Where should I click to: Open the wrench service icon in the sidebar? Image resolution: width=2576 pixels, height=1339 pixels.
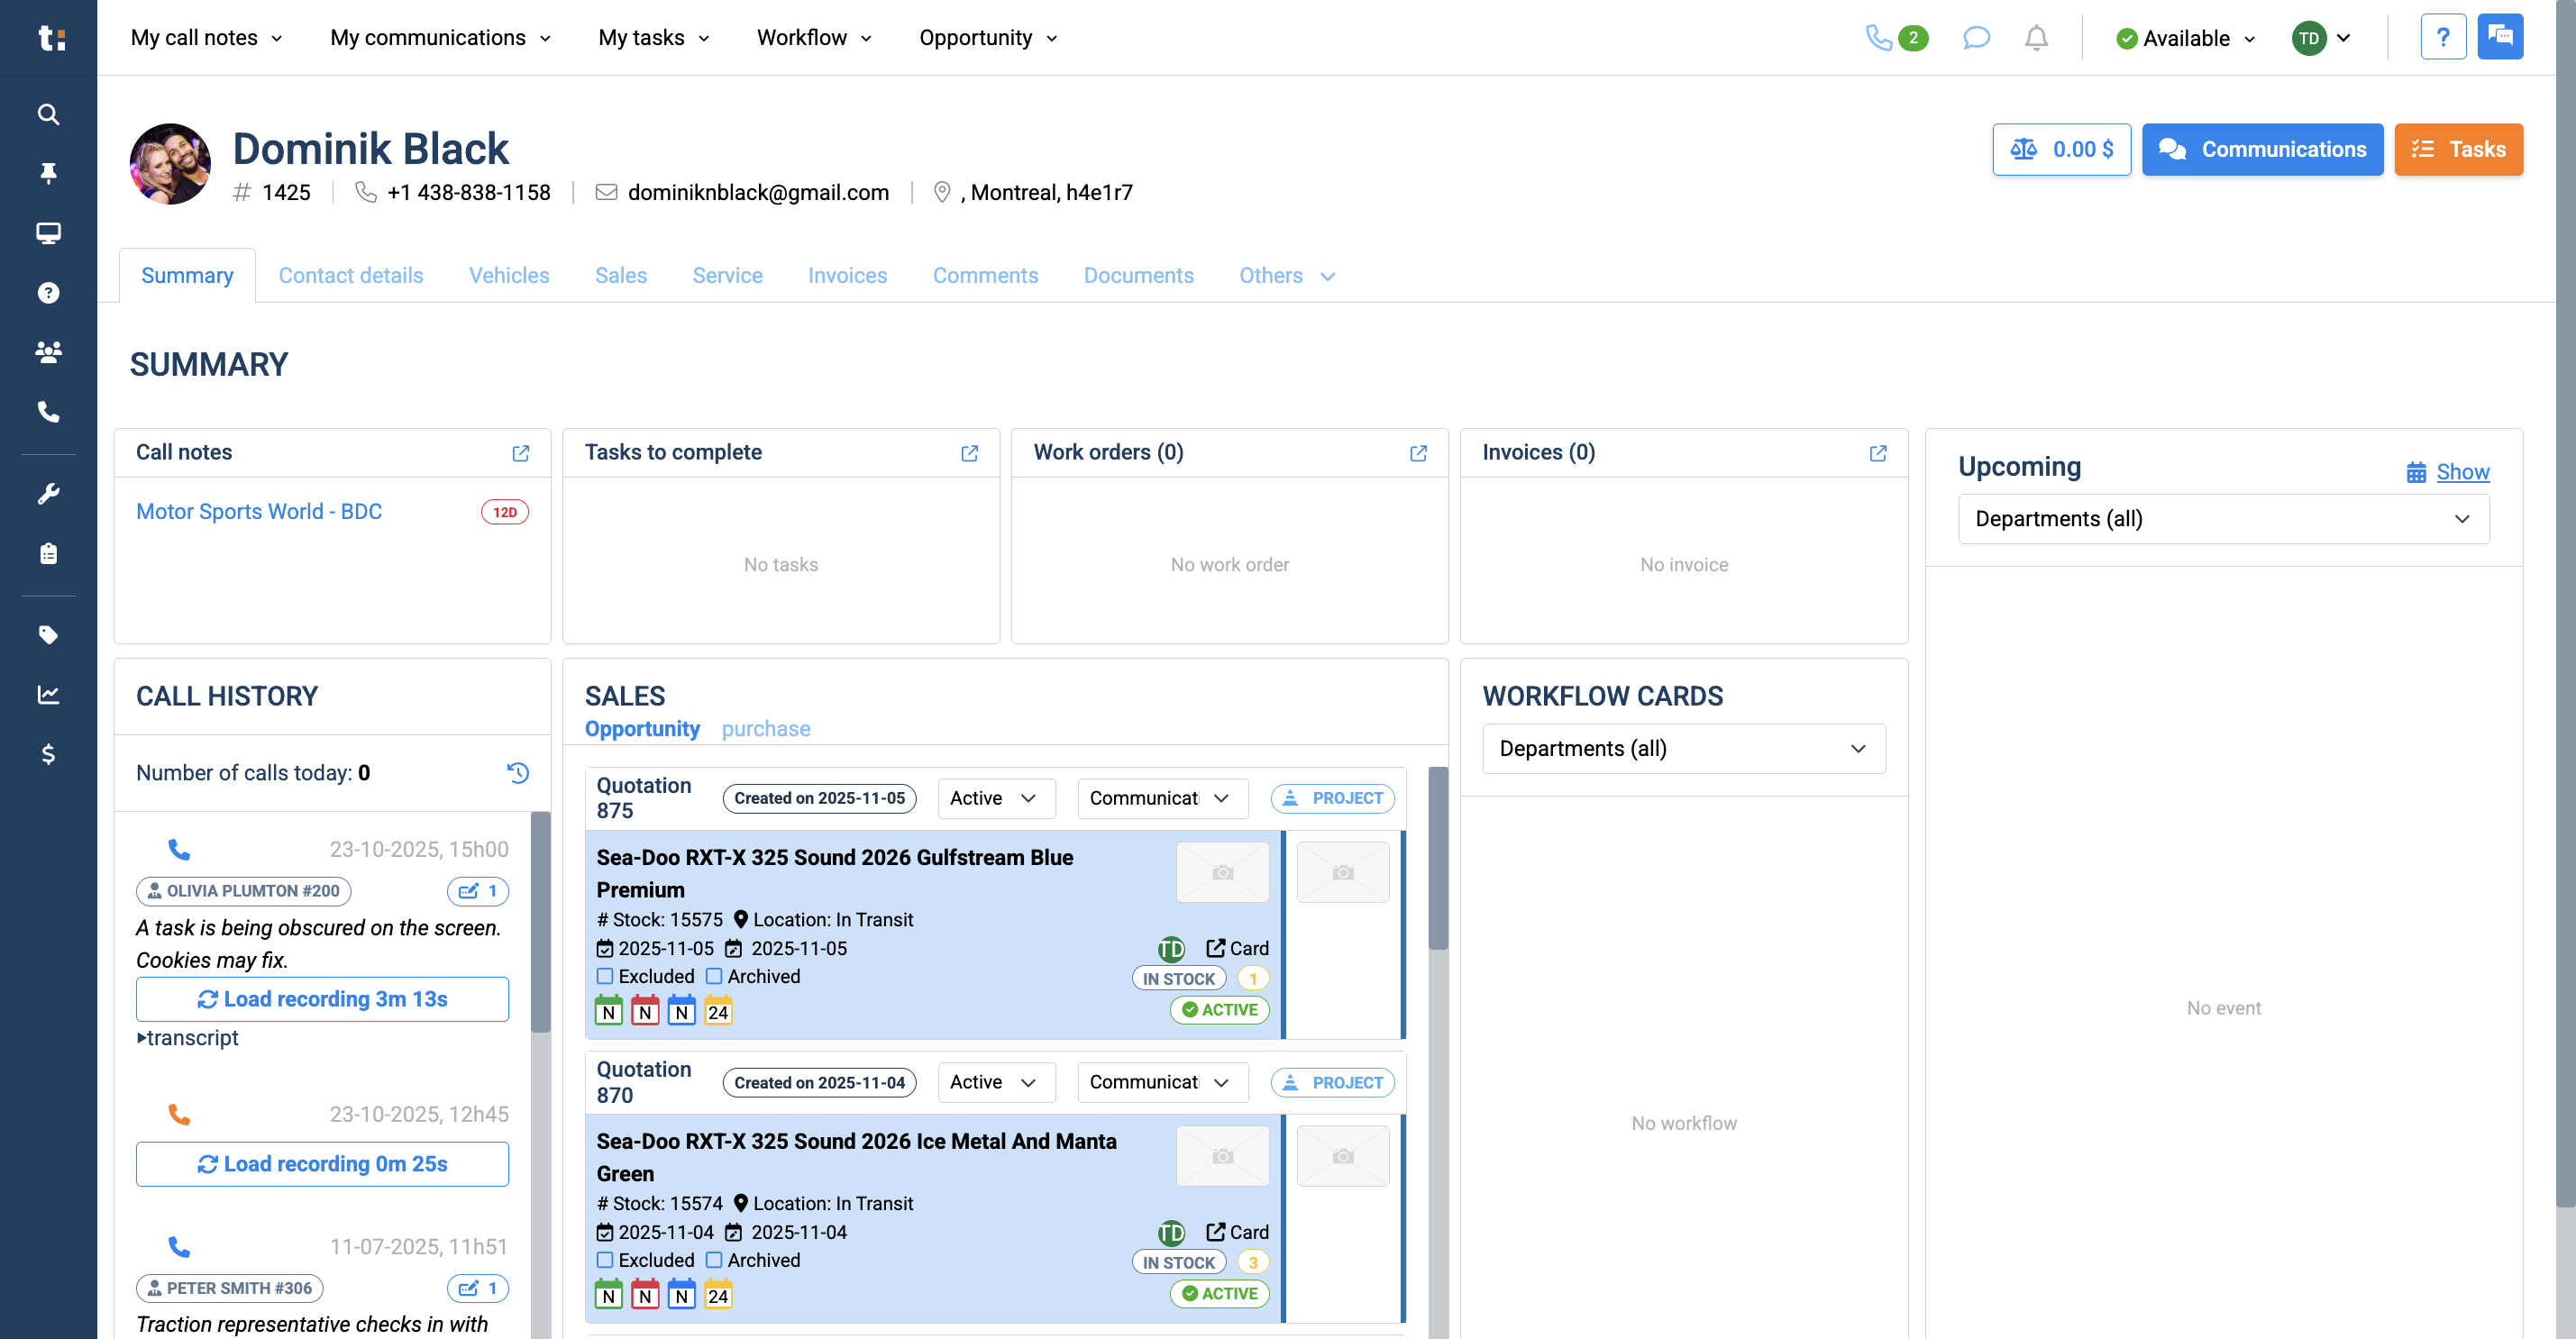(x=48, y=494)
